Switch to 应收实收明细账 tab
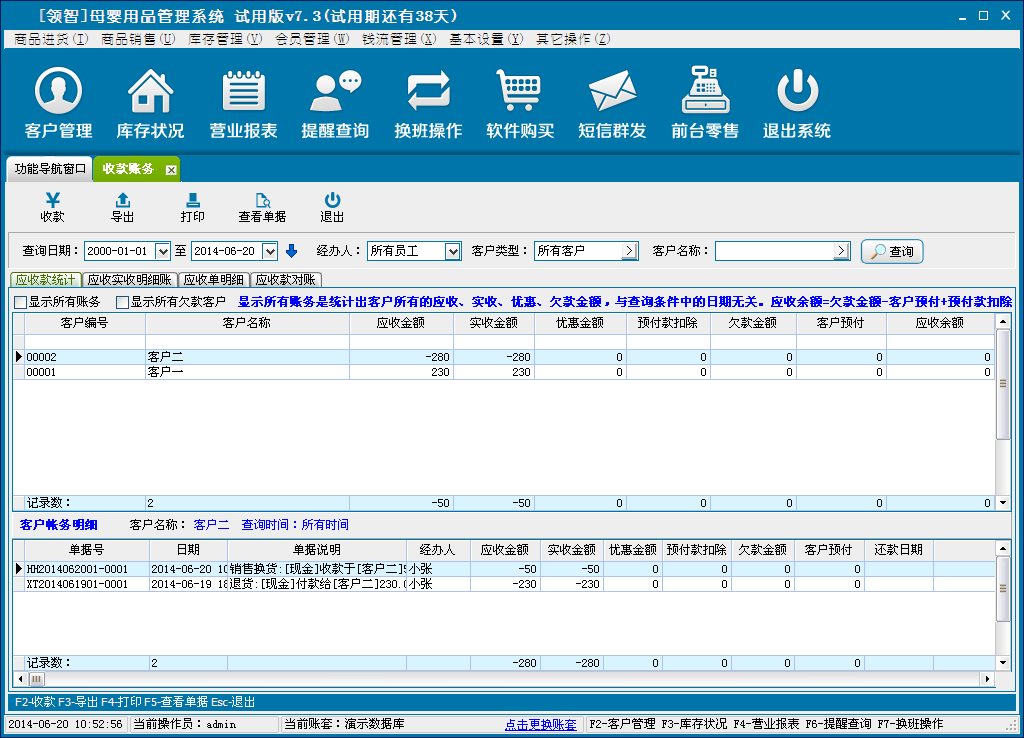This screenshot has height=738, width=1024. point(130,280)
